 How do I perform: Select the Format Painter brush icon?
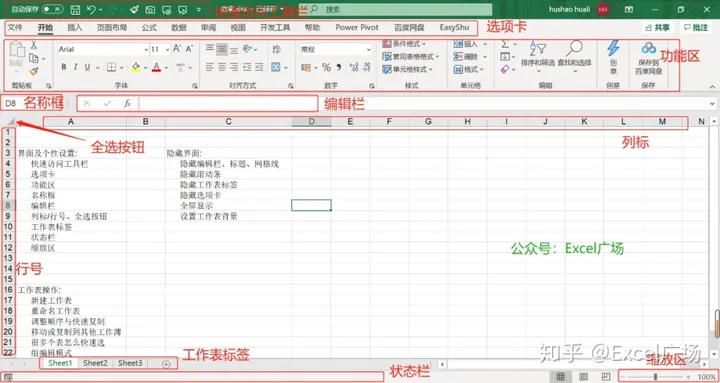(x=34, y=71)
